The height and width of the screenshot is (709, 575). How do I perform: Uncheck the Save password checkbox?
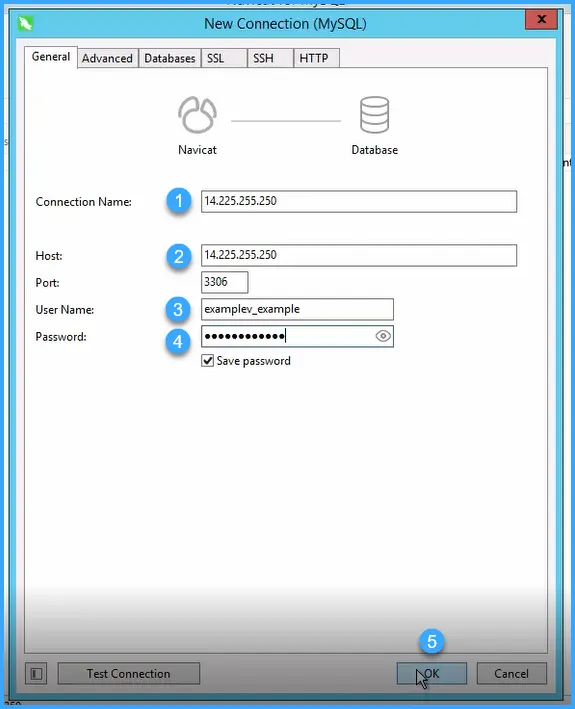point(207,361)
